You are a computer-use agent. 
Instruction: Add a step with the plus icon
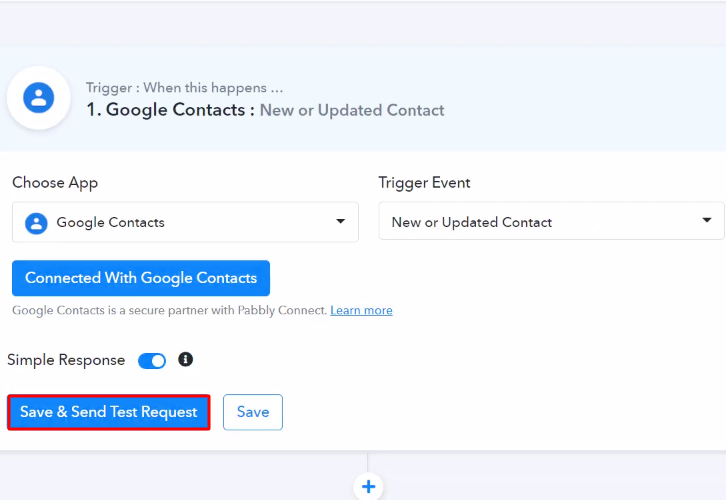pos(369,486)
